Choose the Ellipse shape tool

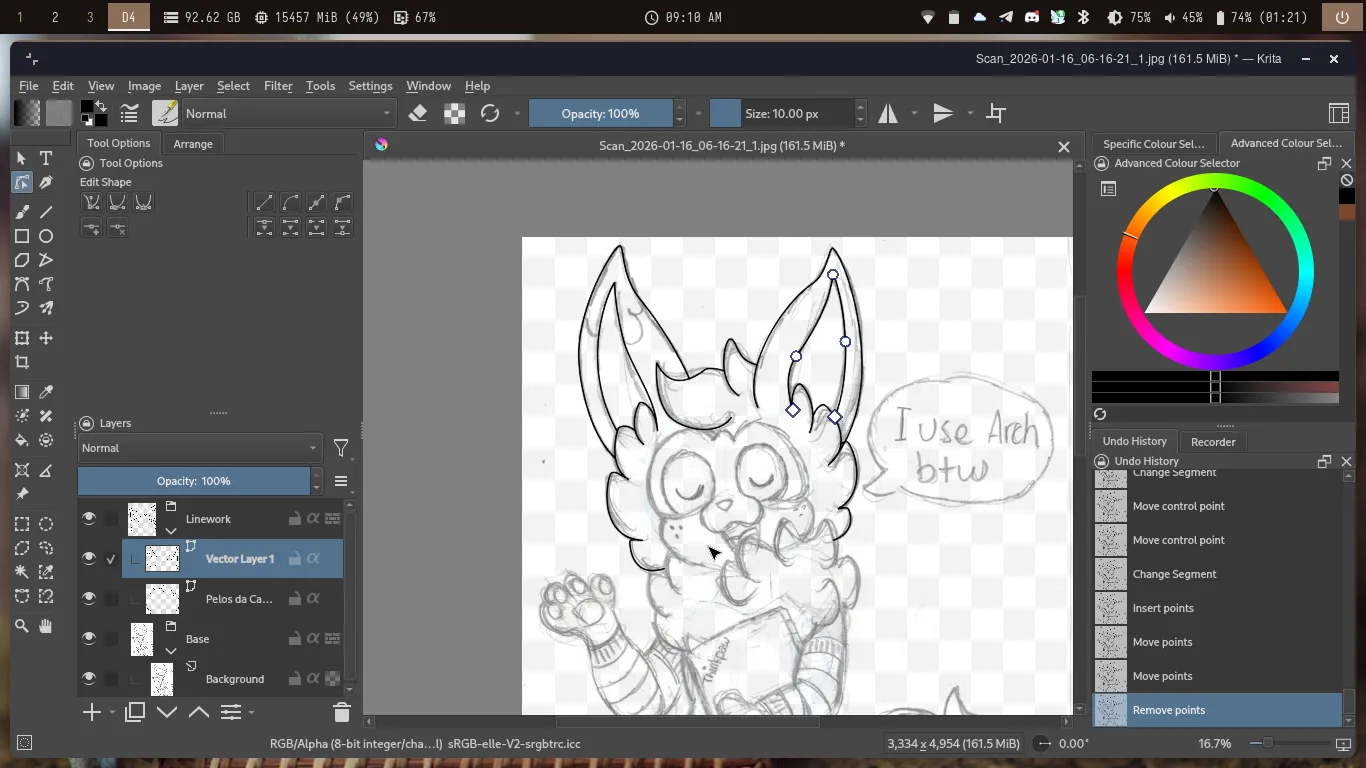(46, 236)
